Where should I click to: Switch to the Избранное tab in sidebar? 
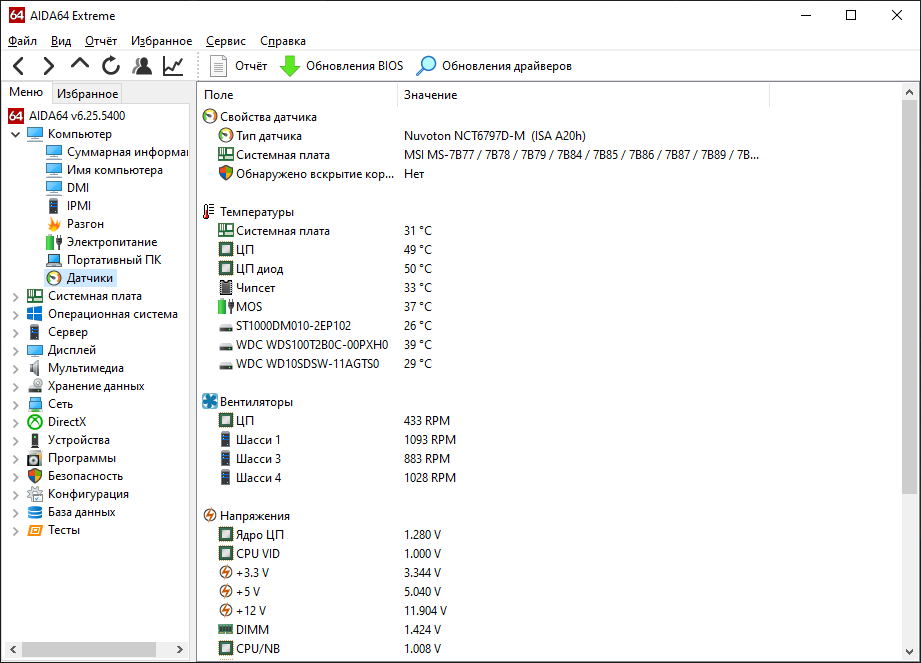pos(88,93)
